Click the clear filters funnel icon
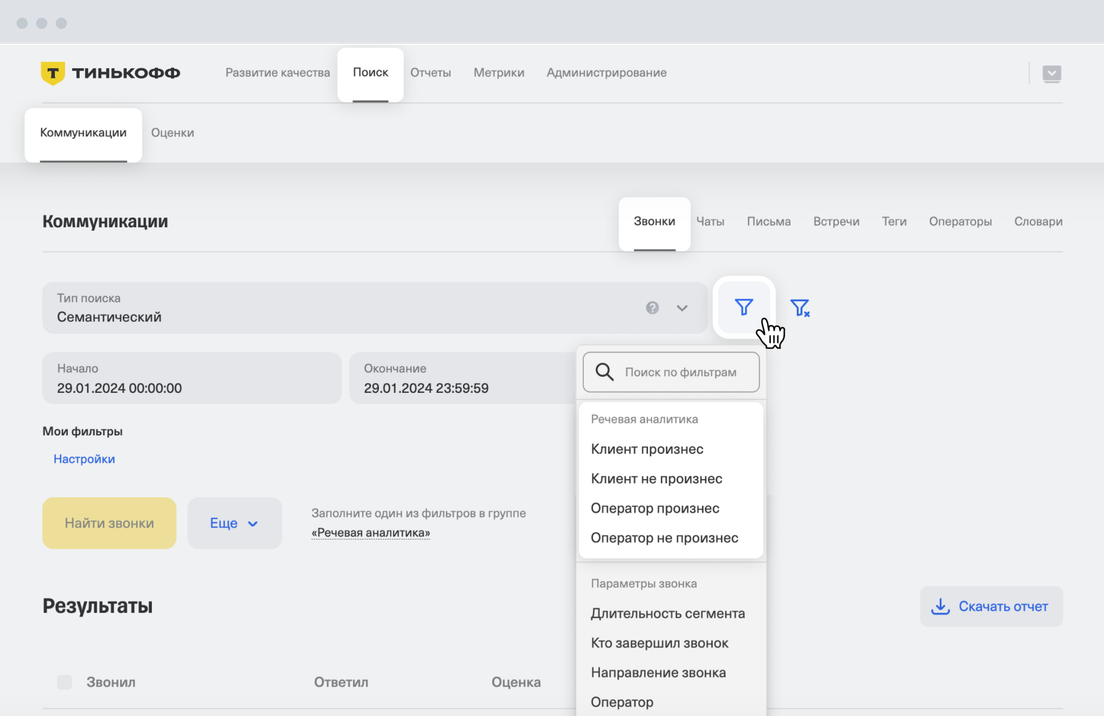The height and width of the screenshot is (716, 1104). [800, 308]
